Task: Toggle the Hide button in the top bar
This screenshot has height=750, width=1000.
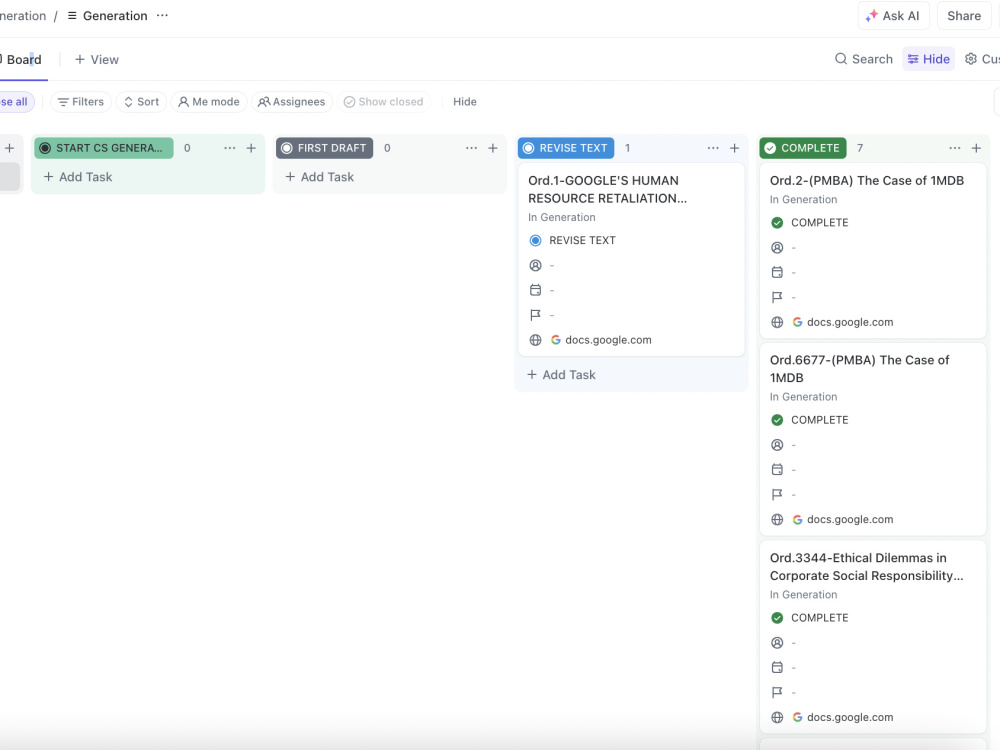Action: 929,59
